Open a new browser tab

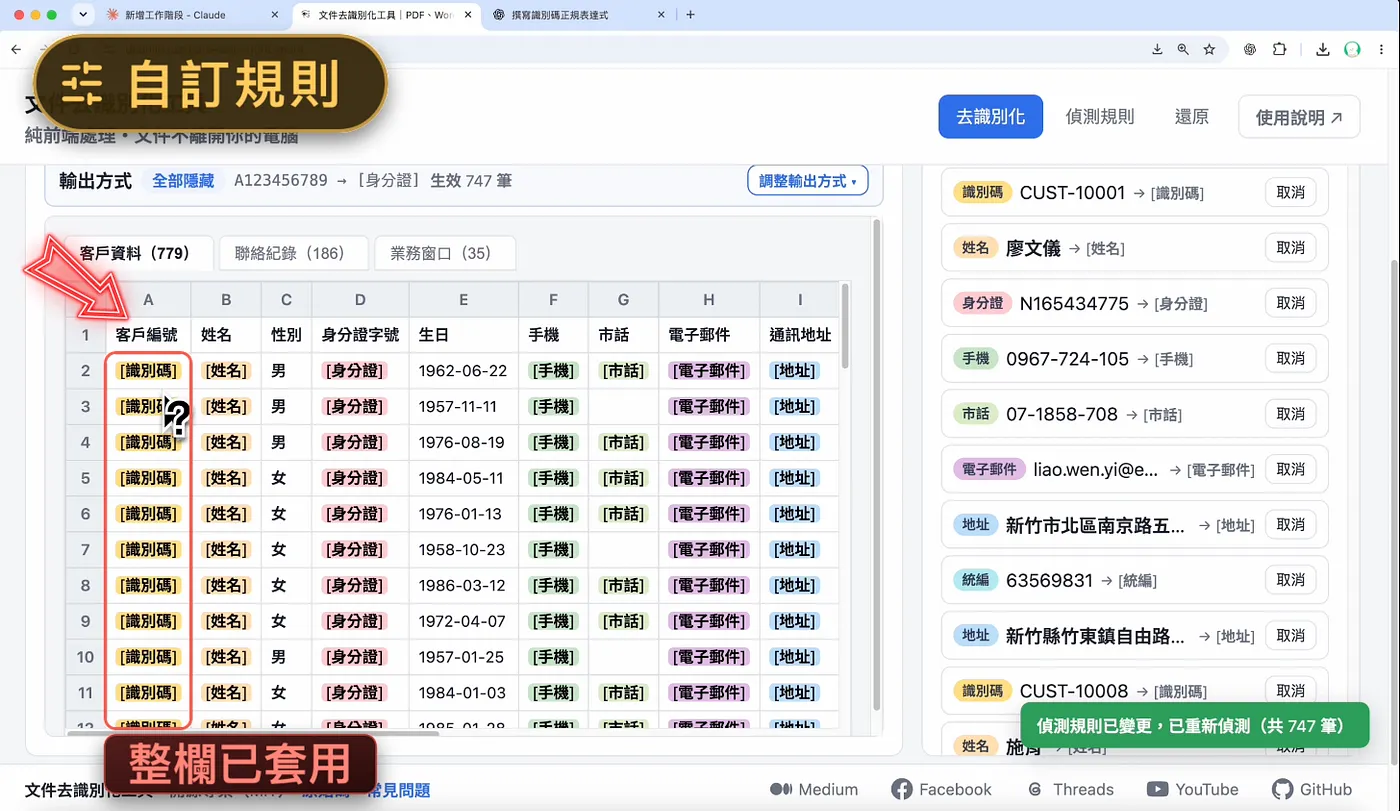point(691,15)
